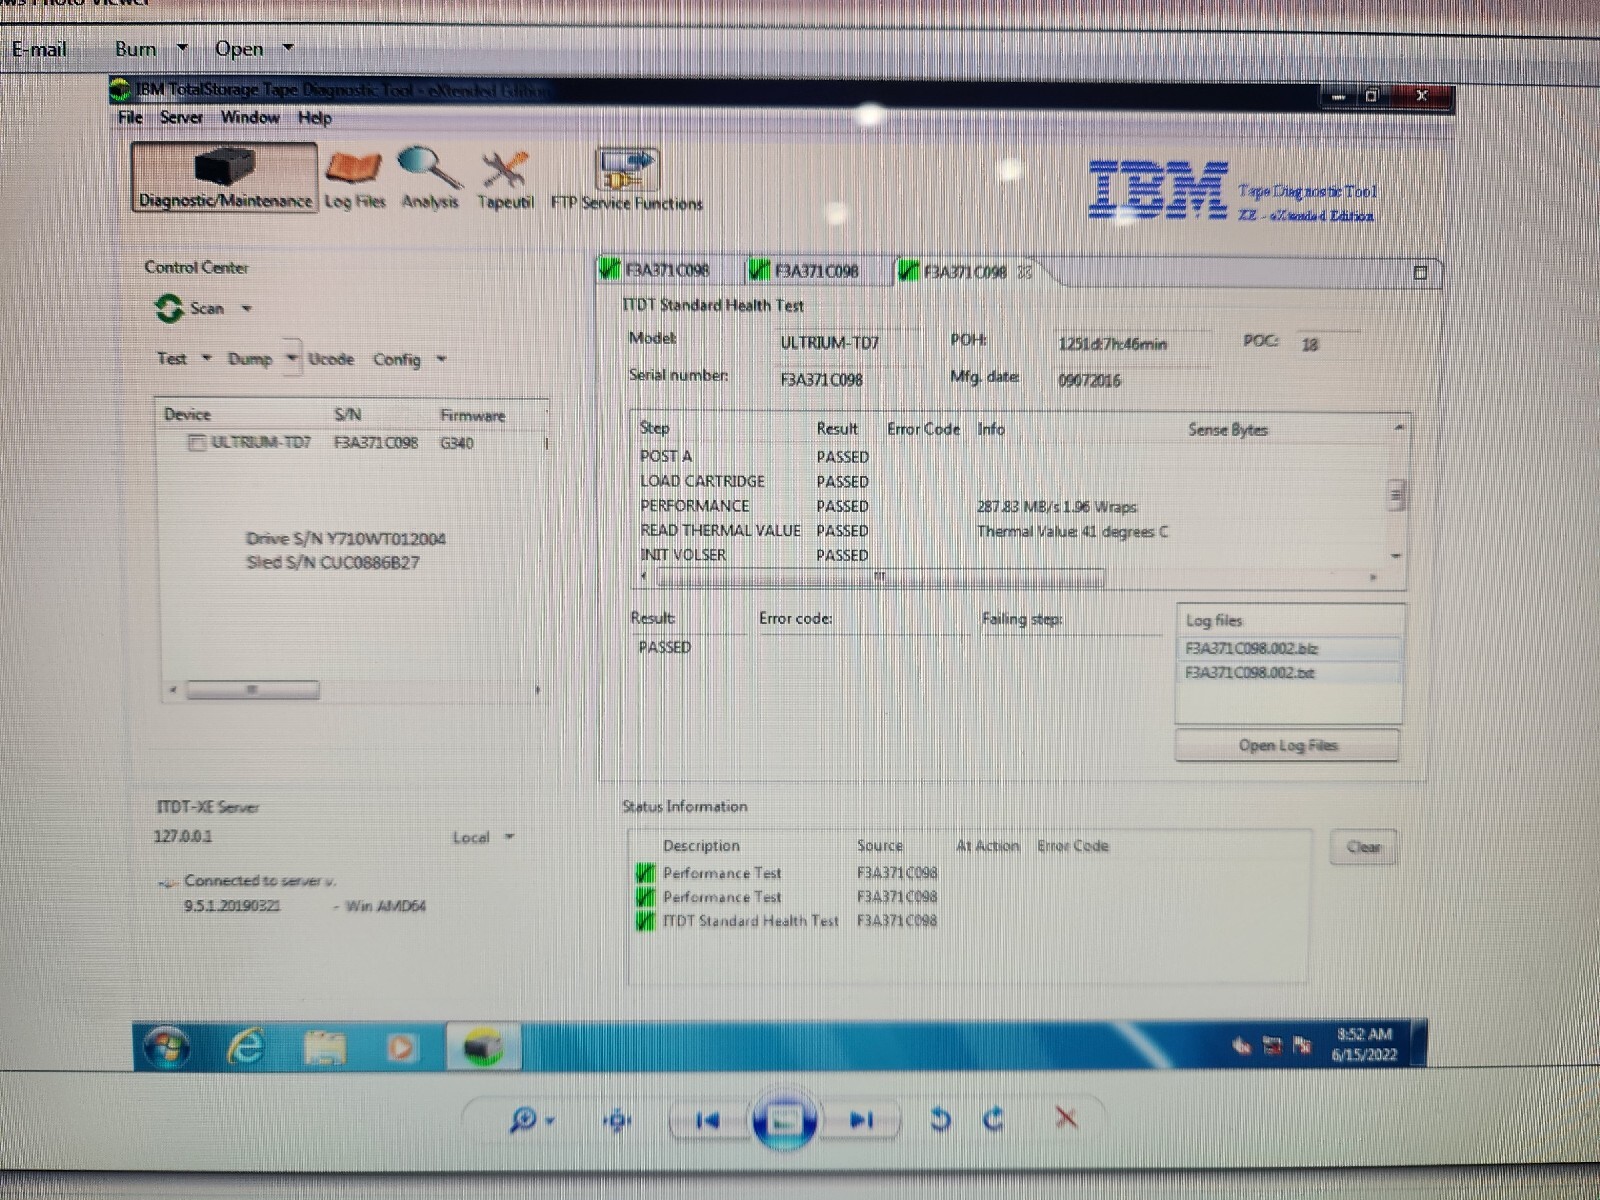Close the third F3A371C098 tab
The width and height of the screenshot is (1600, 1200).
(x=1024, y=271)
